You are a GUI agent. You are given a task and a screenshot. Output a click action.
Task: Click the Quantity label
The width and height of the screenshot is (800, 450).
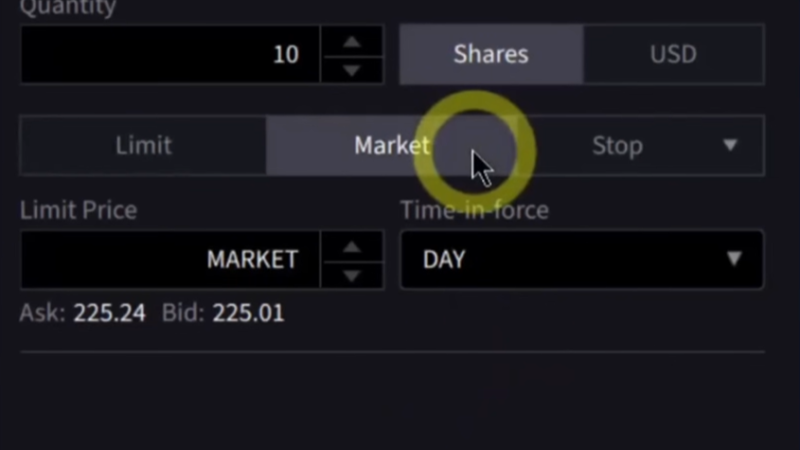coord(68,8)
